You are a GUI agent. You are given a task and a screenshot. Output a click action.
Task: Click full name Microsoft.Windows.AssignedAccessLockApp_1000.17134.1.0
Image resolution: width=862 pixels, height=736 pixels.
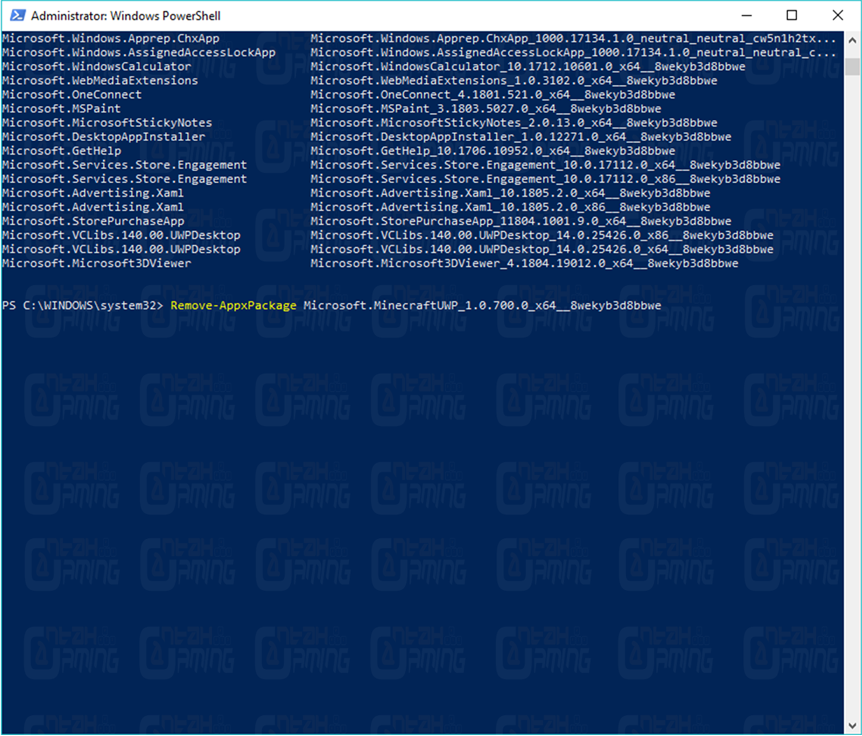click(573, 53)
